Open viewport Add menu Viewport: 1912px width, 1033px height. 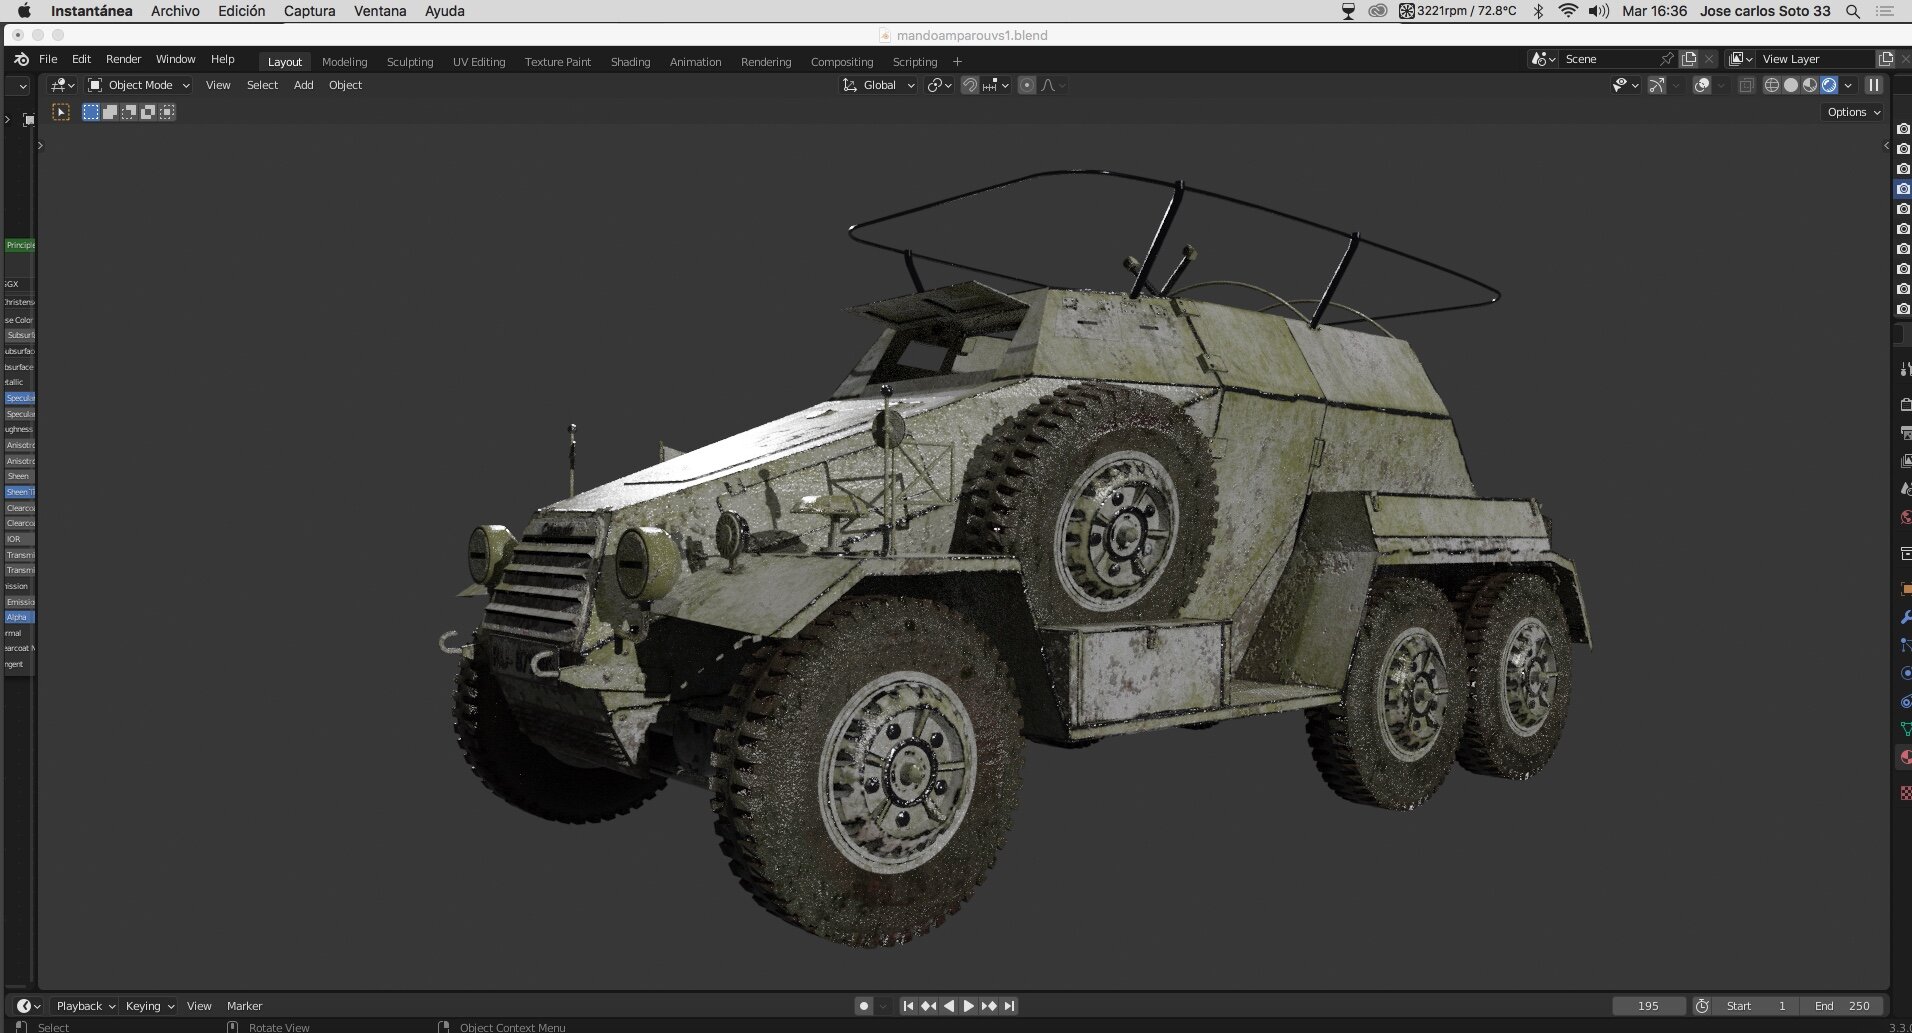[303, 85]
